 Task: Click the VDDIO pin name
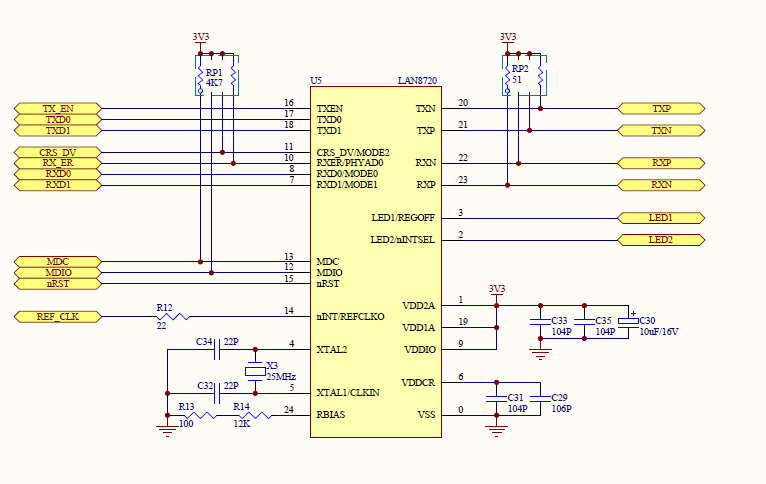click(420, 350)
